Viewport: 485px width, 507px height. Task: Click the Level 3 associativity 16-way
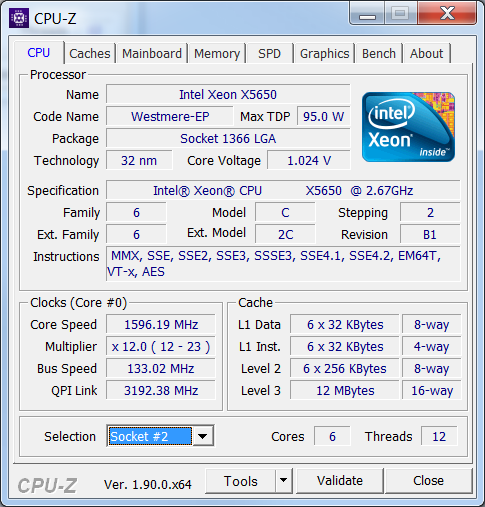point(432,390)
